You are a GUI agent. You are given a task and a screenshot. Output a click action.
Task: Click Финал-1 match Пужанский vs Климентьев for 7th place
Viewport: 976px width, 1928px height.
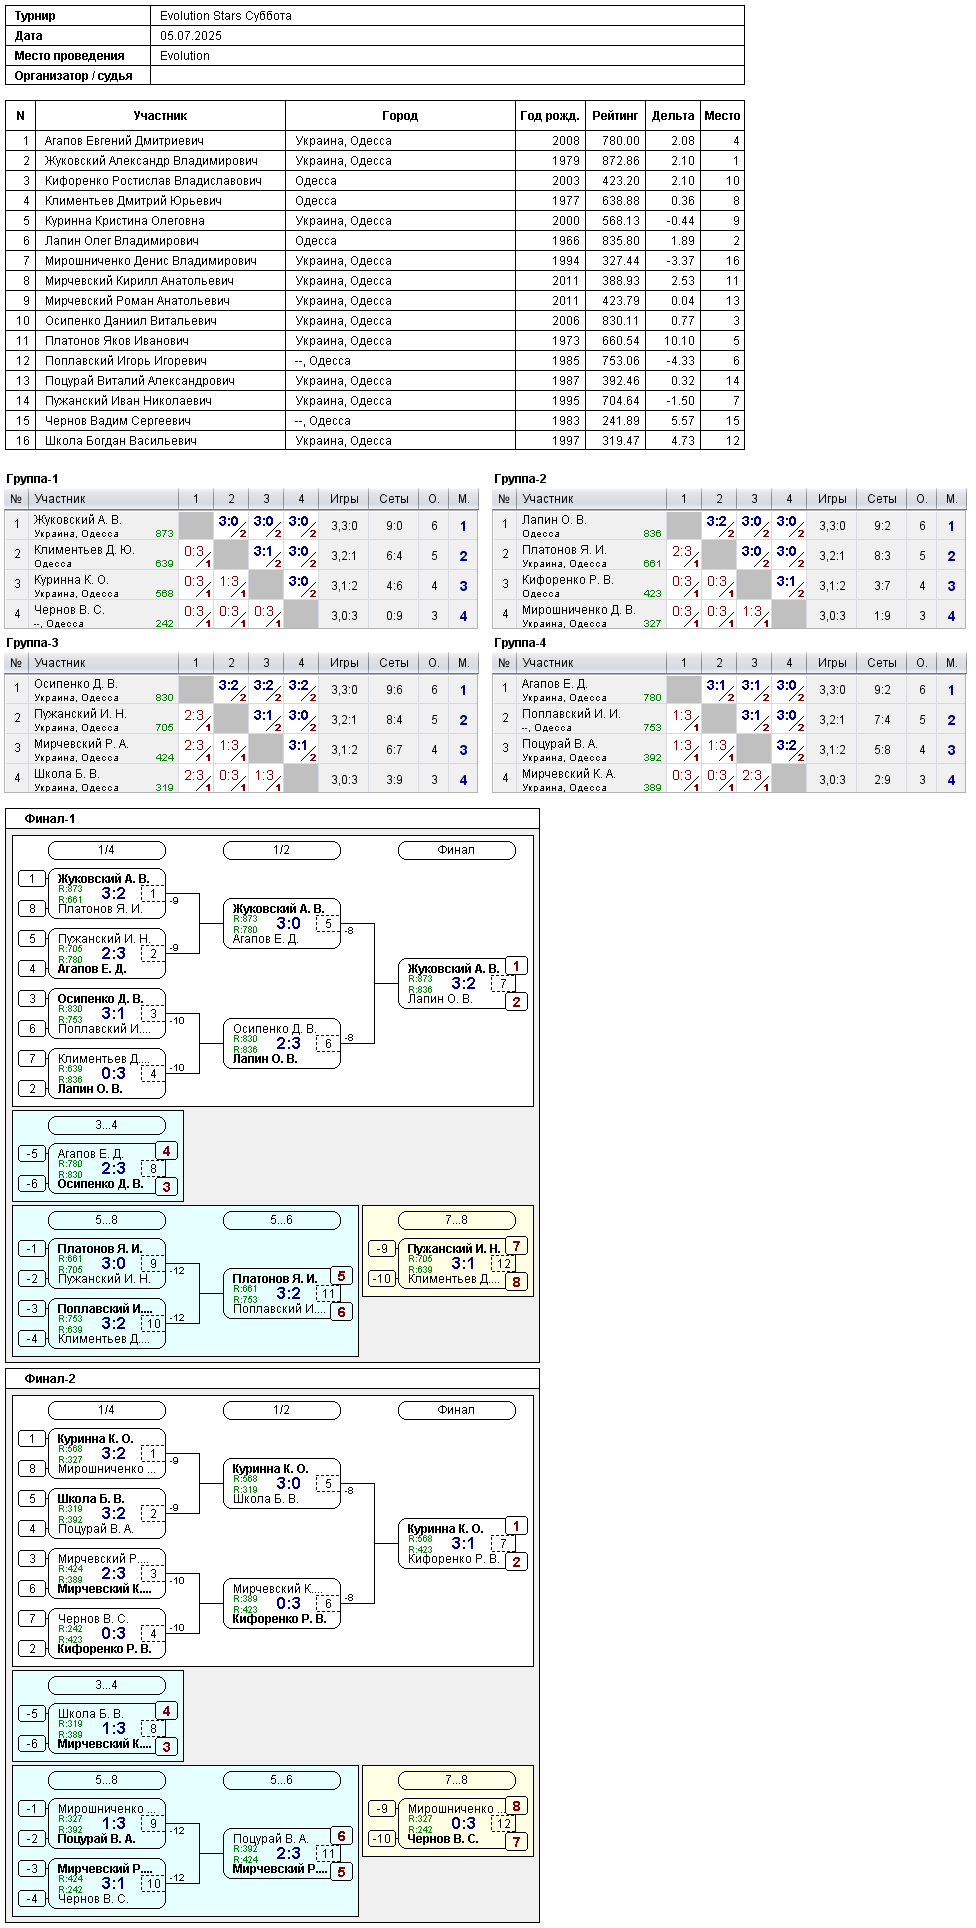pos(457,1264)
